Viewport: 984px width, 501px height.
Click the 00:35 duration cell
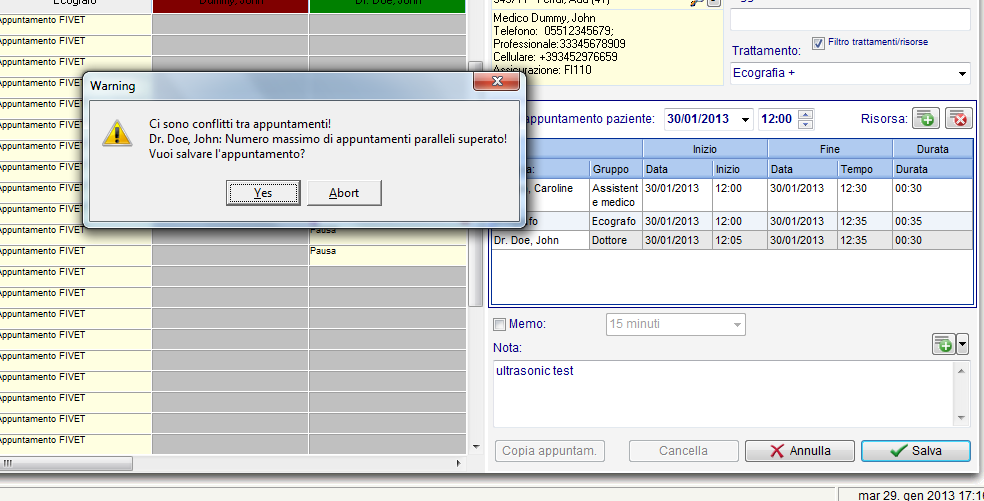pyautogui.click(x=933, y=221)
